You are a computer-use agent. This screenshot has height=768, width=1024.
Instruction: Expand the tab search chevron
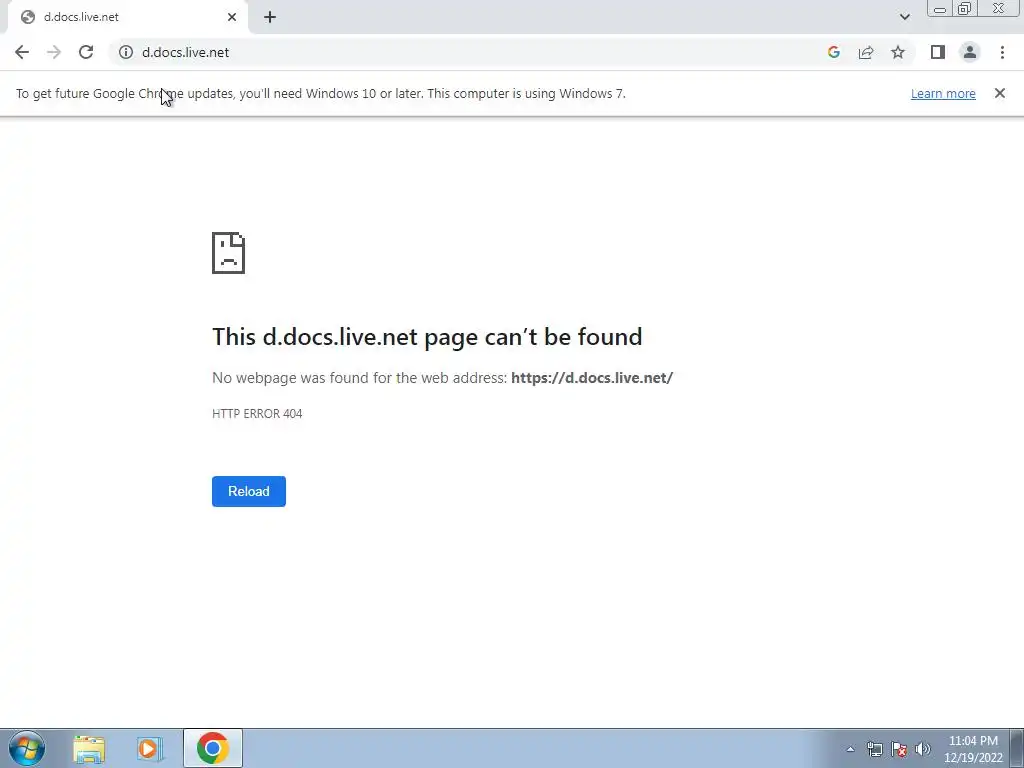point(904,17)
